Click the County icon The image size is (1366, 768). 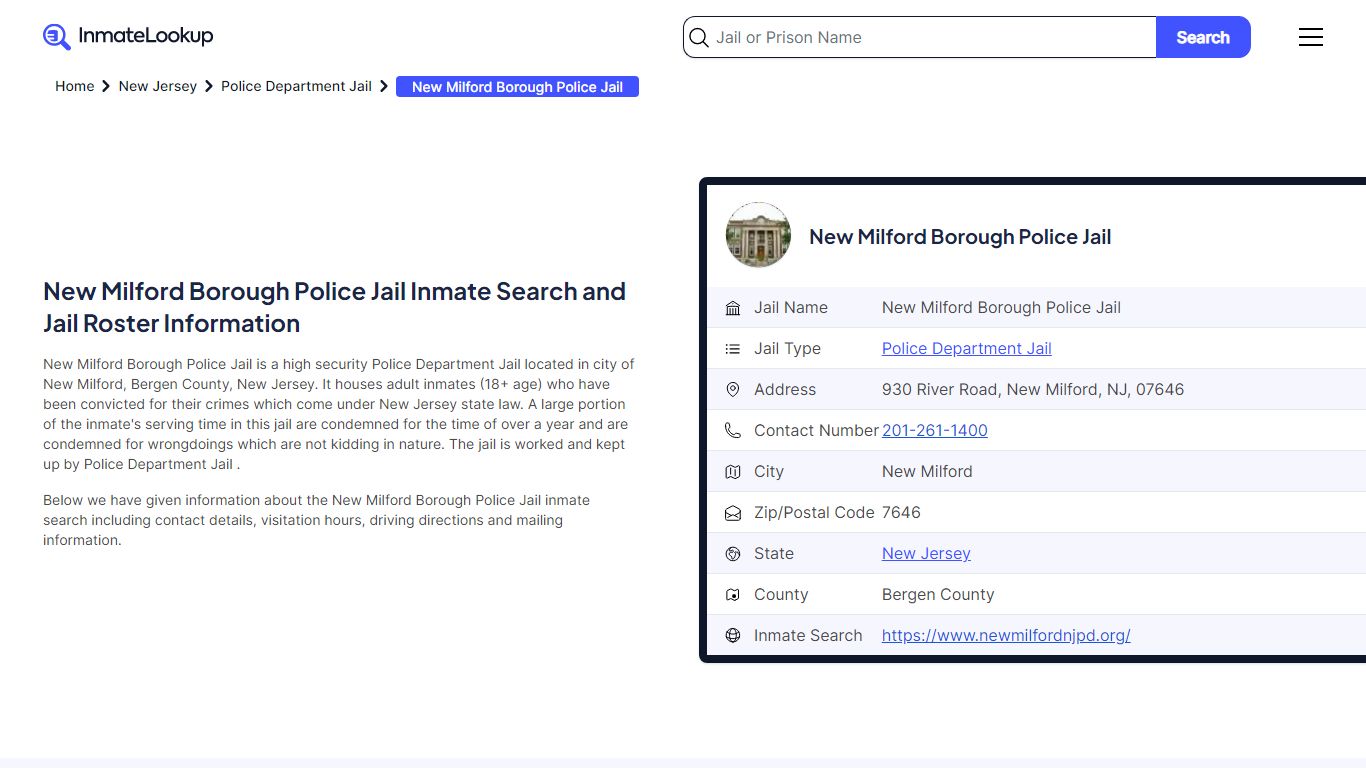(733, 595)
